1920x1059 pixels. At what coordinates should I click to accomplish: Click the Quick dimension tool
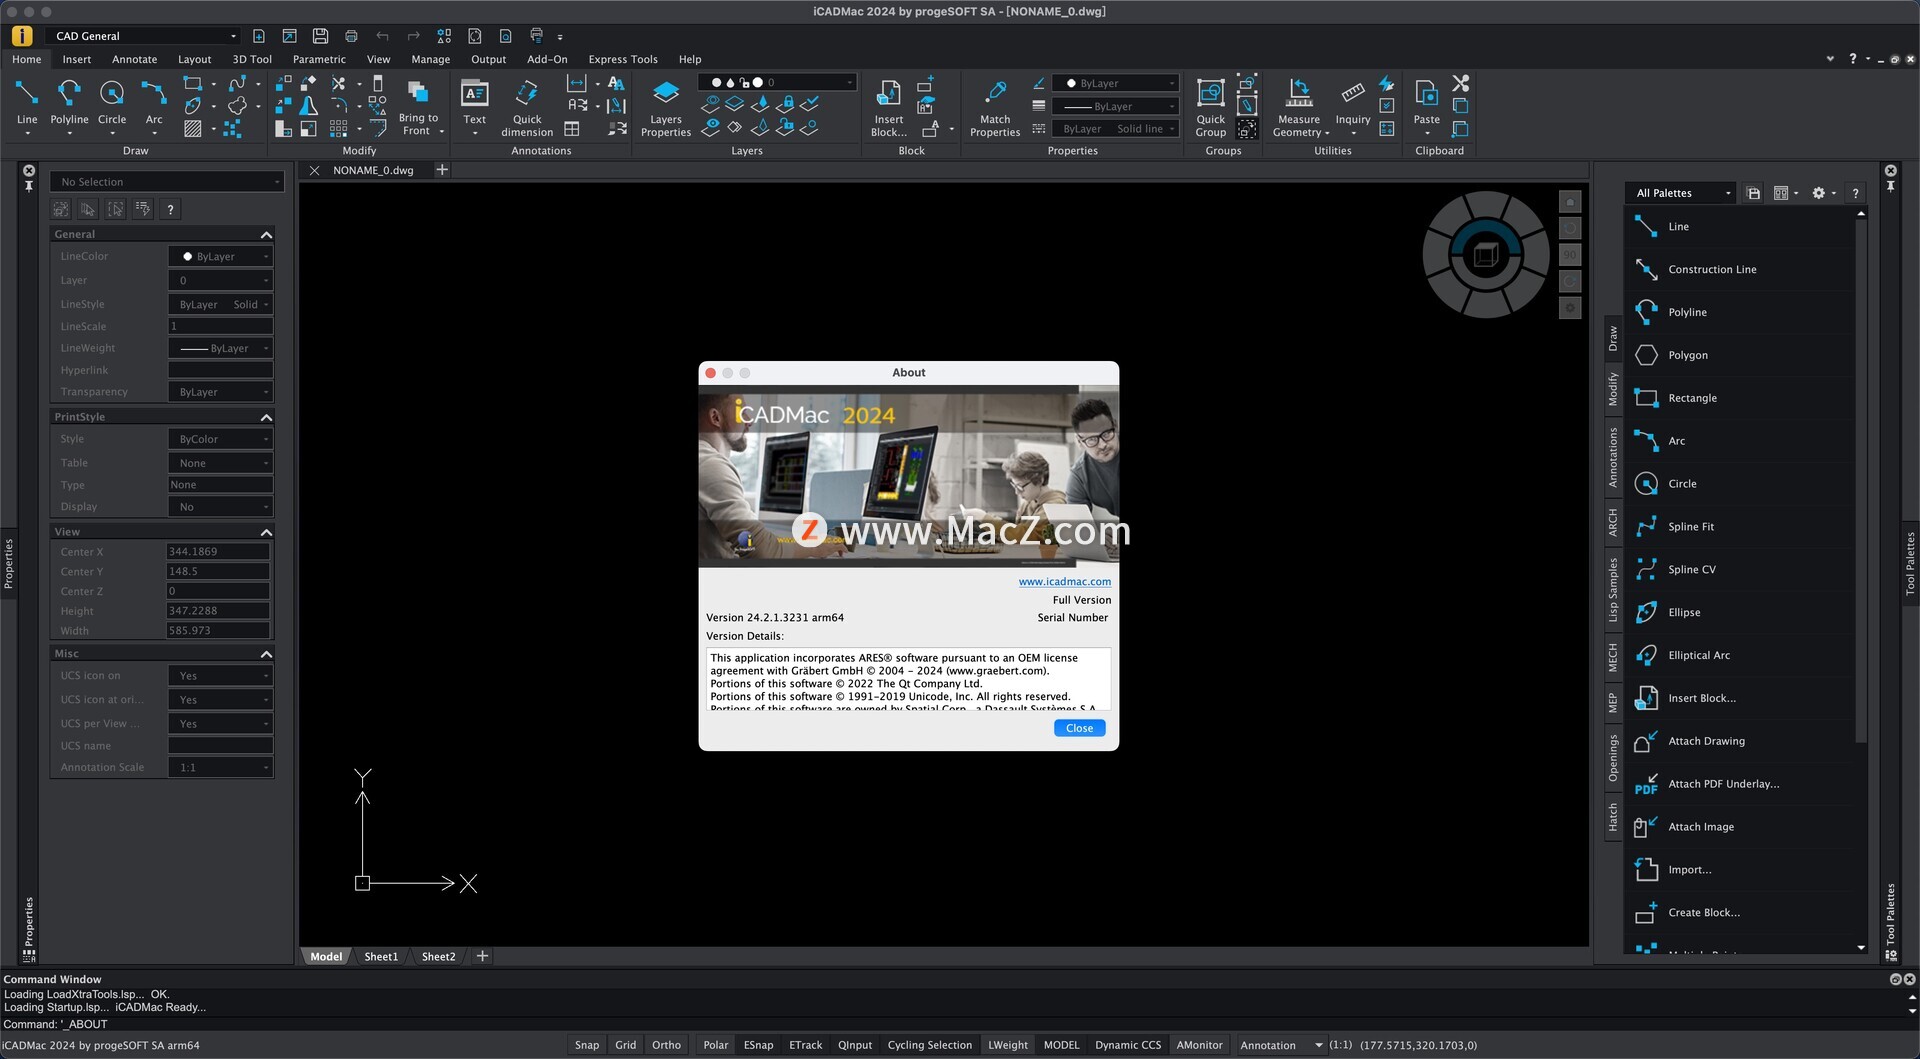(527, 107)
